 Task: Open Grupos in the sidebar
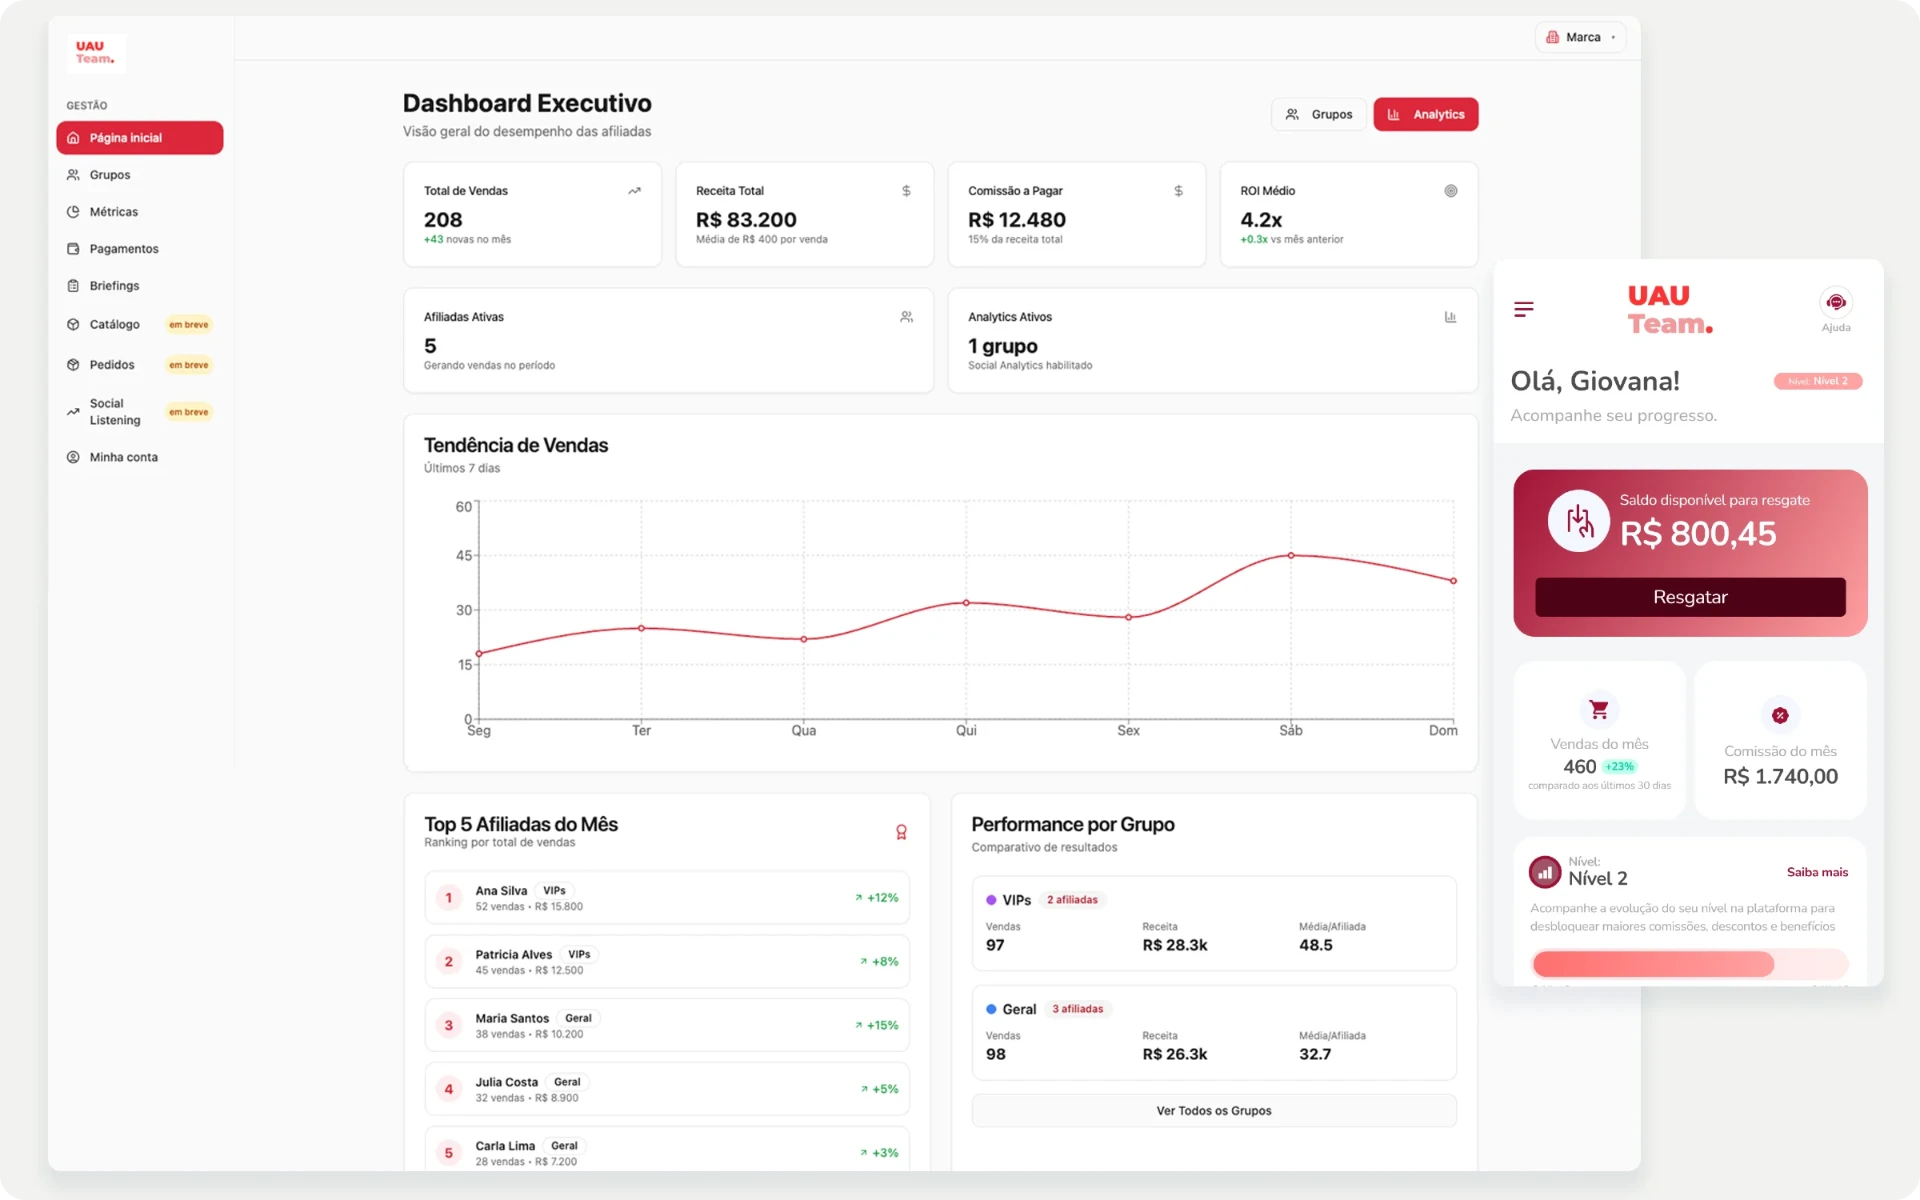tap(140, 175)
